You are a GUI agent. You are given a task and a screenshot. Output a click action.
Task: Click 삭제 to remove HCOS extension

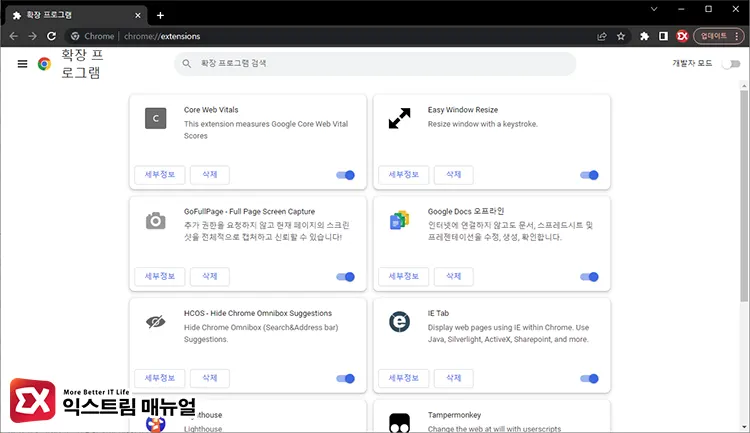click(210, 379)
